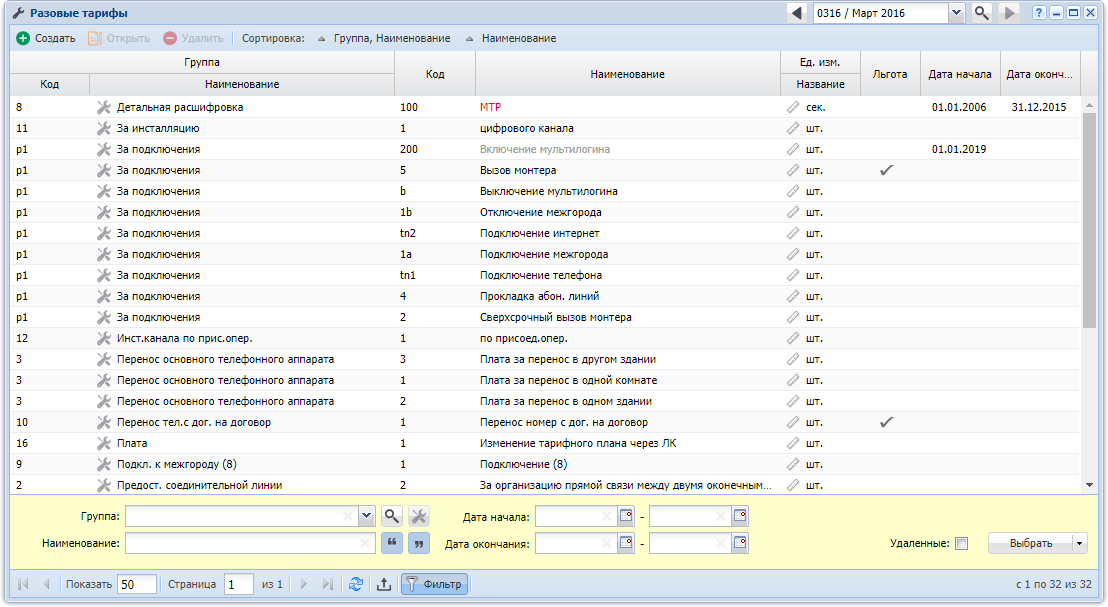The image size is (1108, 607).
Task: Toggle the Фильтр button
Action: point(435,584)
